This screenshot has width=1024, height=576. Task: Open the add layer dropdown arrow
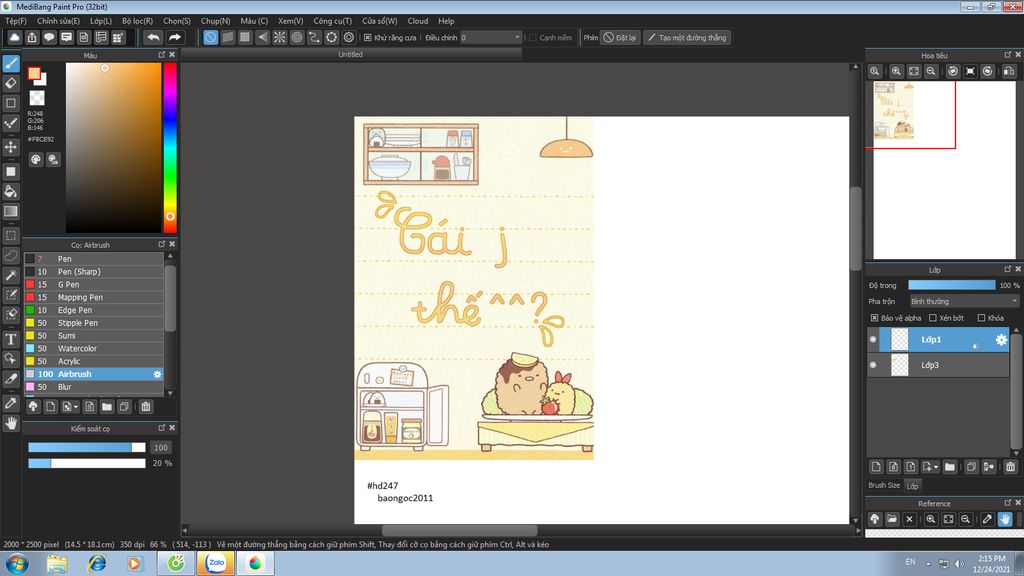click(x=936, y=467)
